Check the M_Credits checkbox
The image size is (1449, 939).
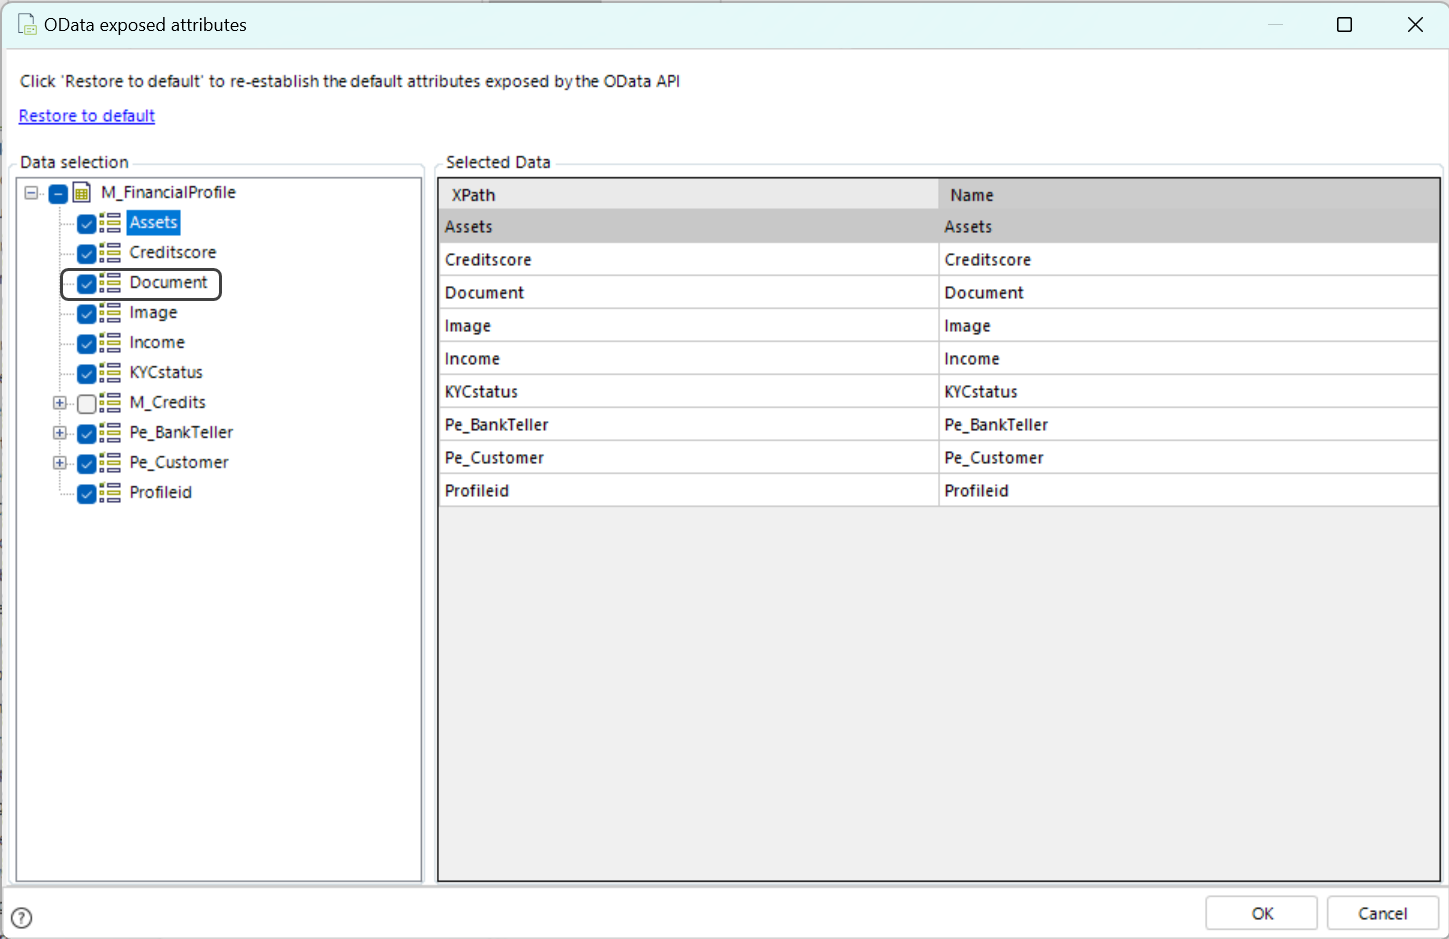point(87,404)
